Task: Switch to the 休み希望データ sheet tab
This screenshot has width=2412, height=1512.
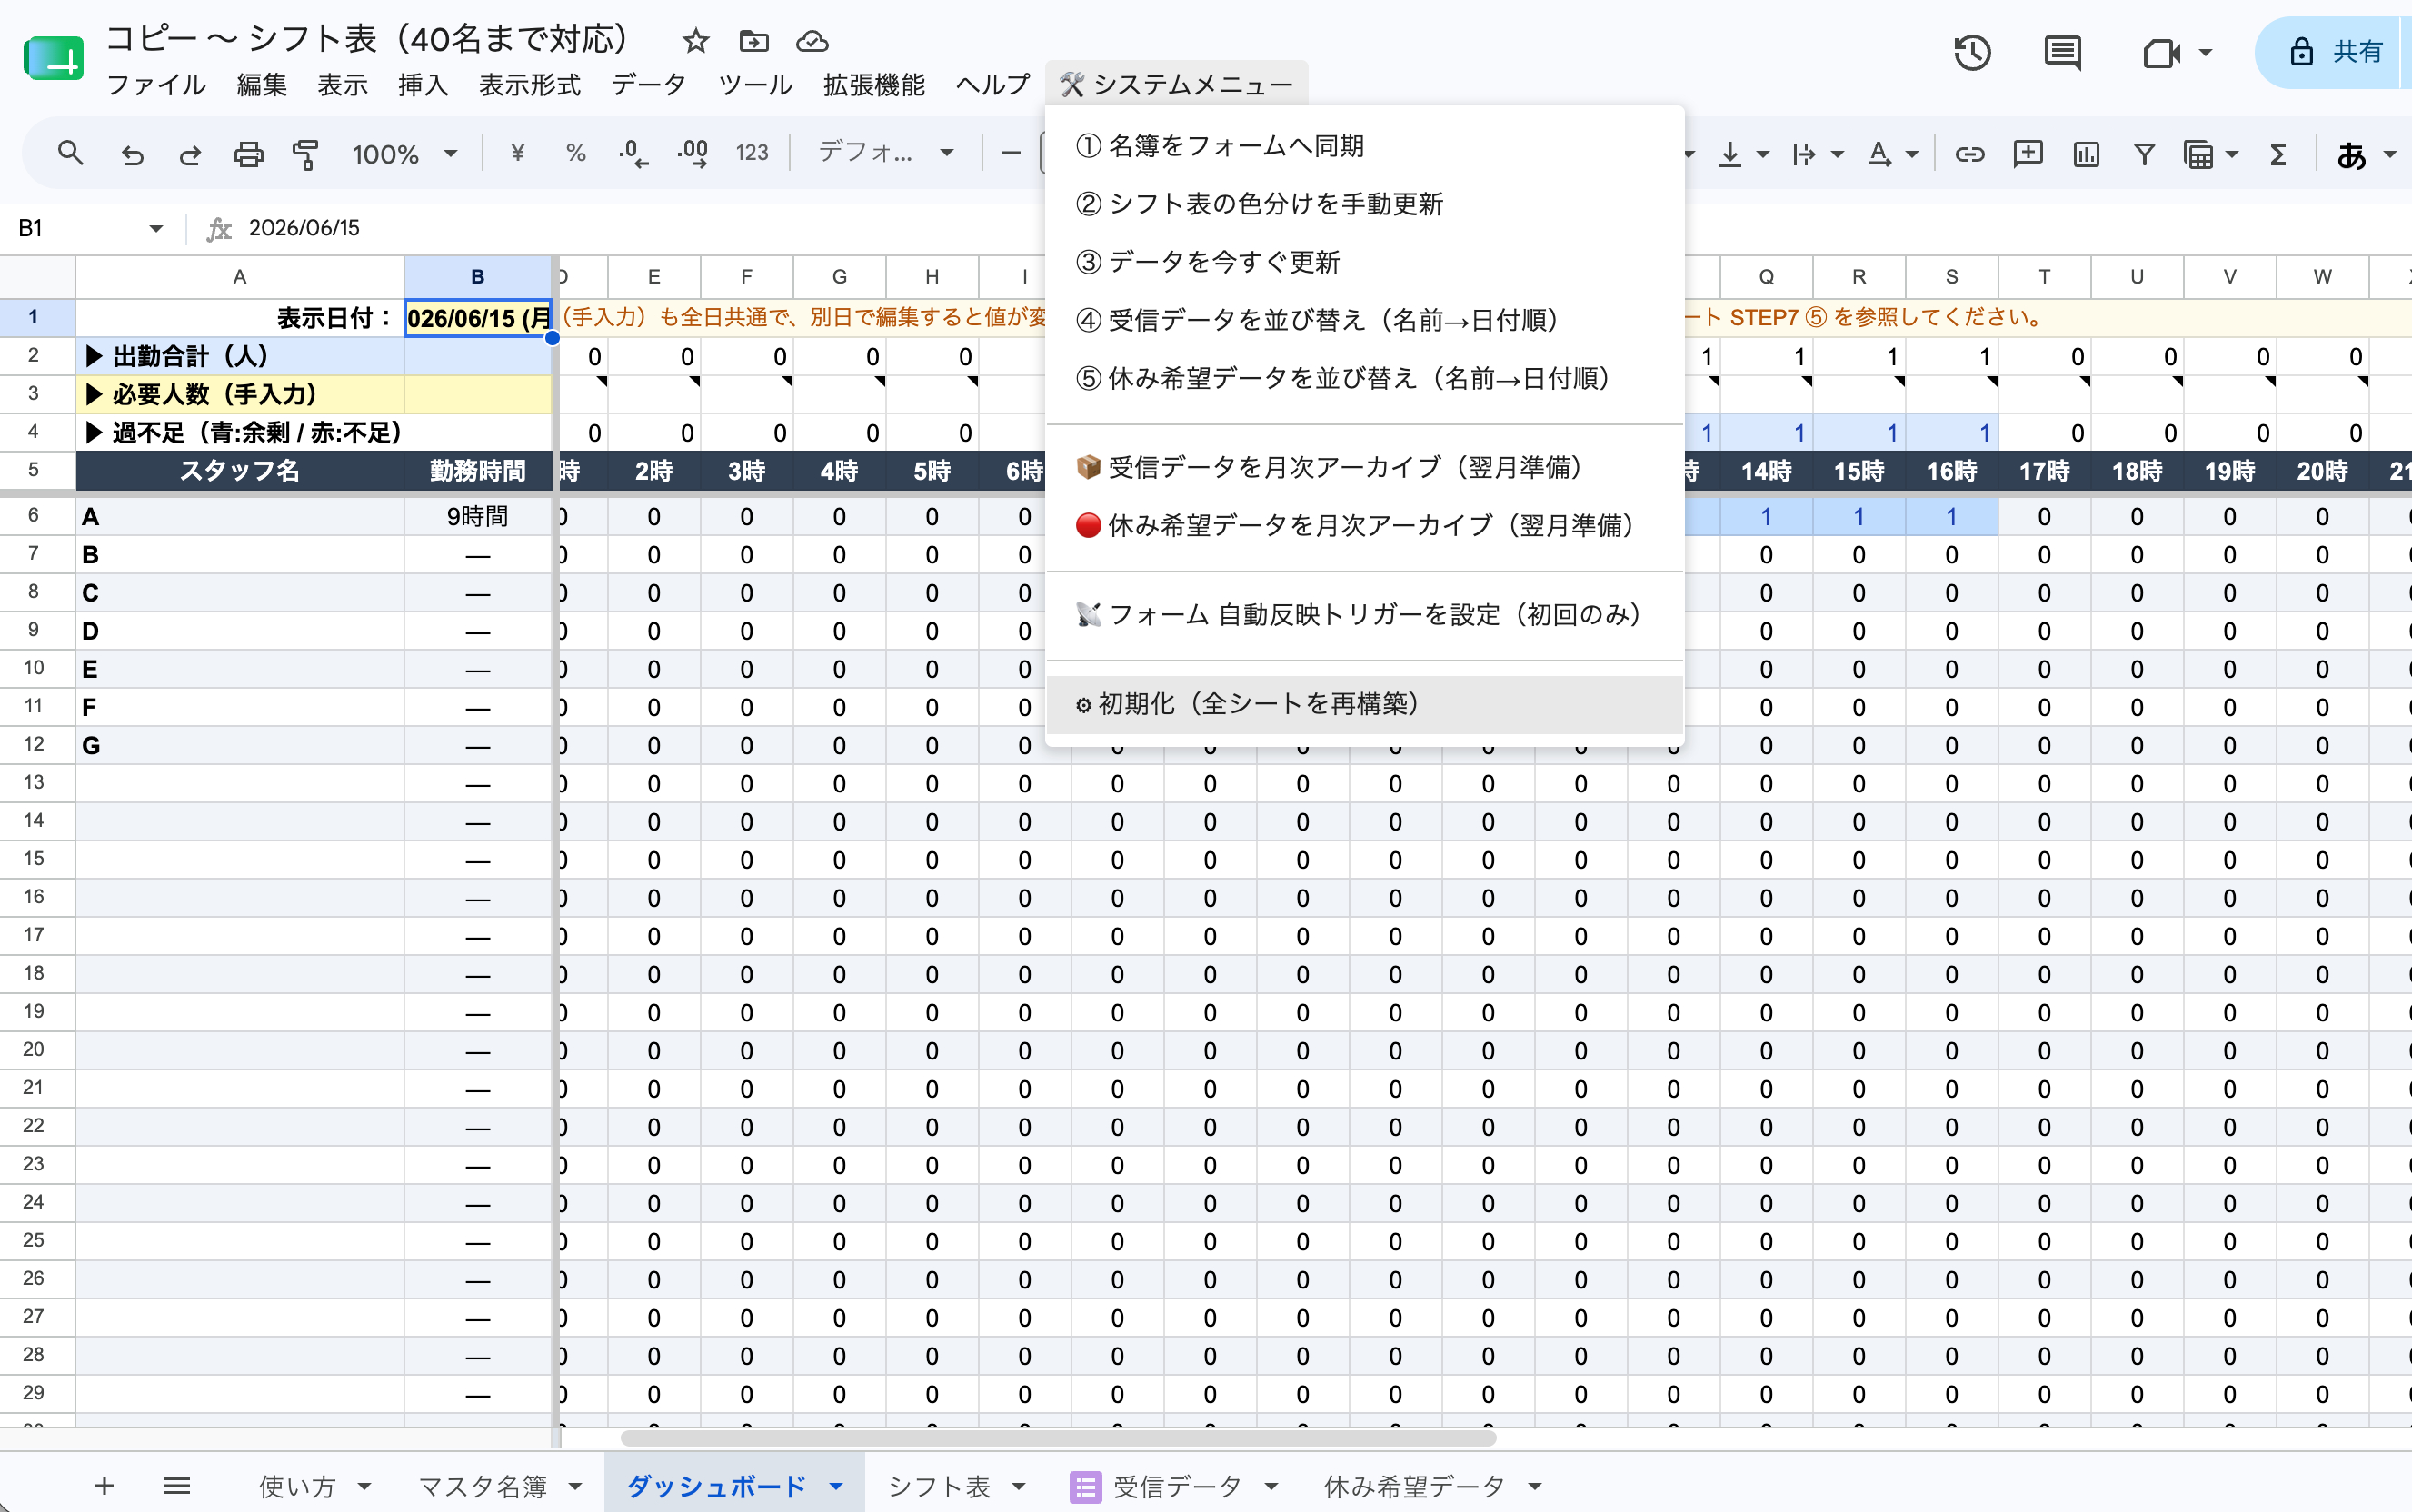Action: [1414, 1486]
